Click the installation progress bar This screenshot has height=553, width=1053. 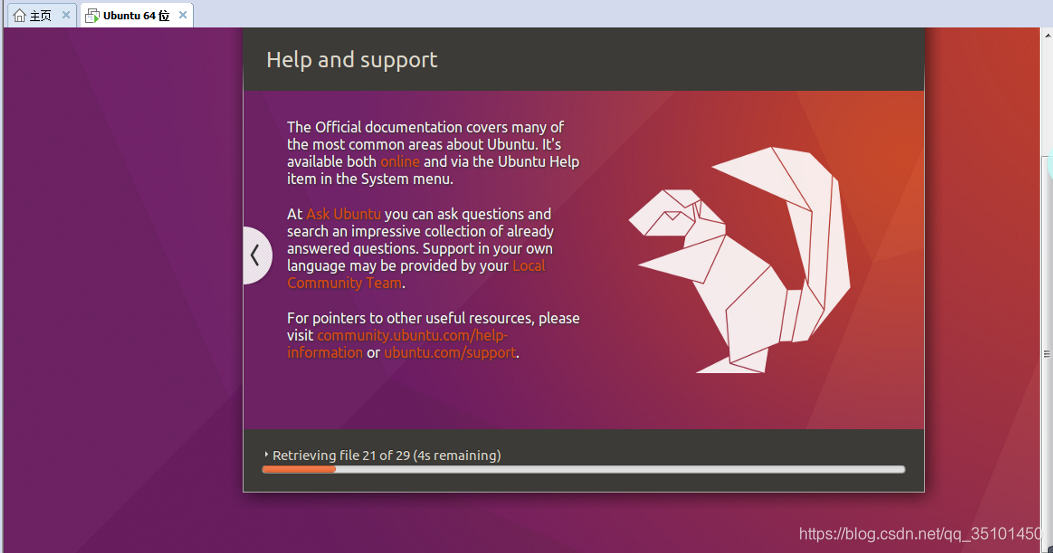tap(584, 470)
